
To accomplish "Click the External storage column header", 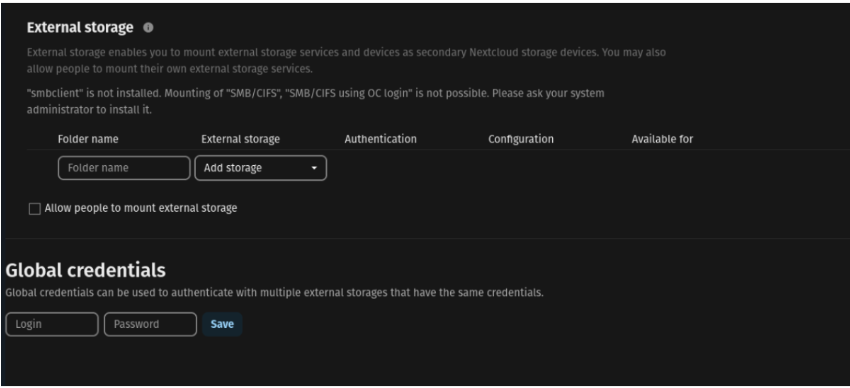I will pos(241,139).
